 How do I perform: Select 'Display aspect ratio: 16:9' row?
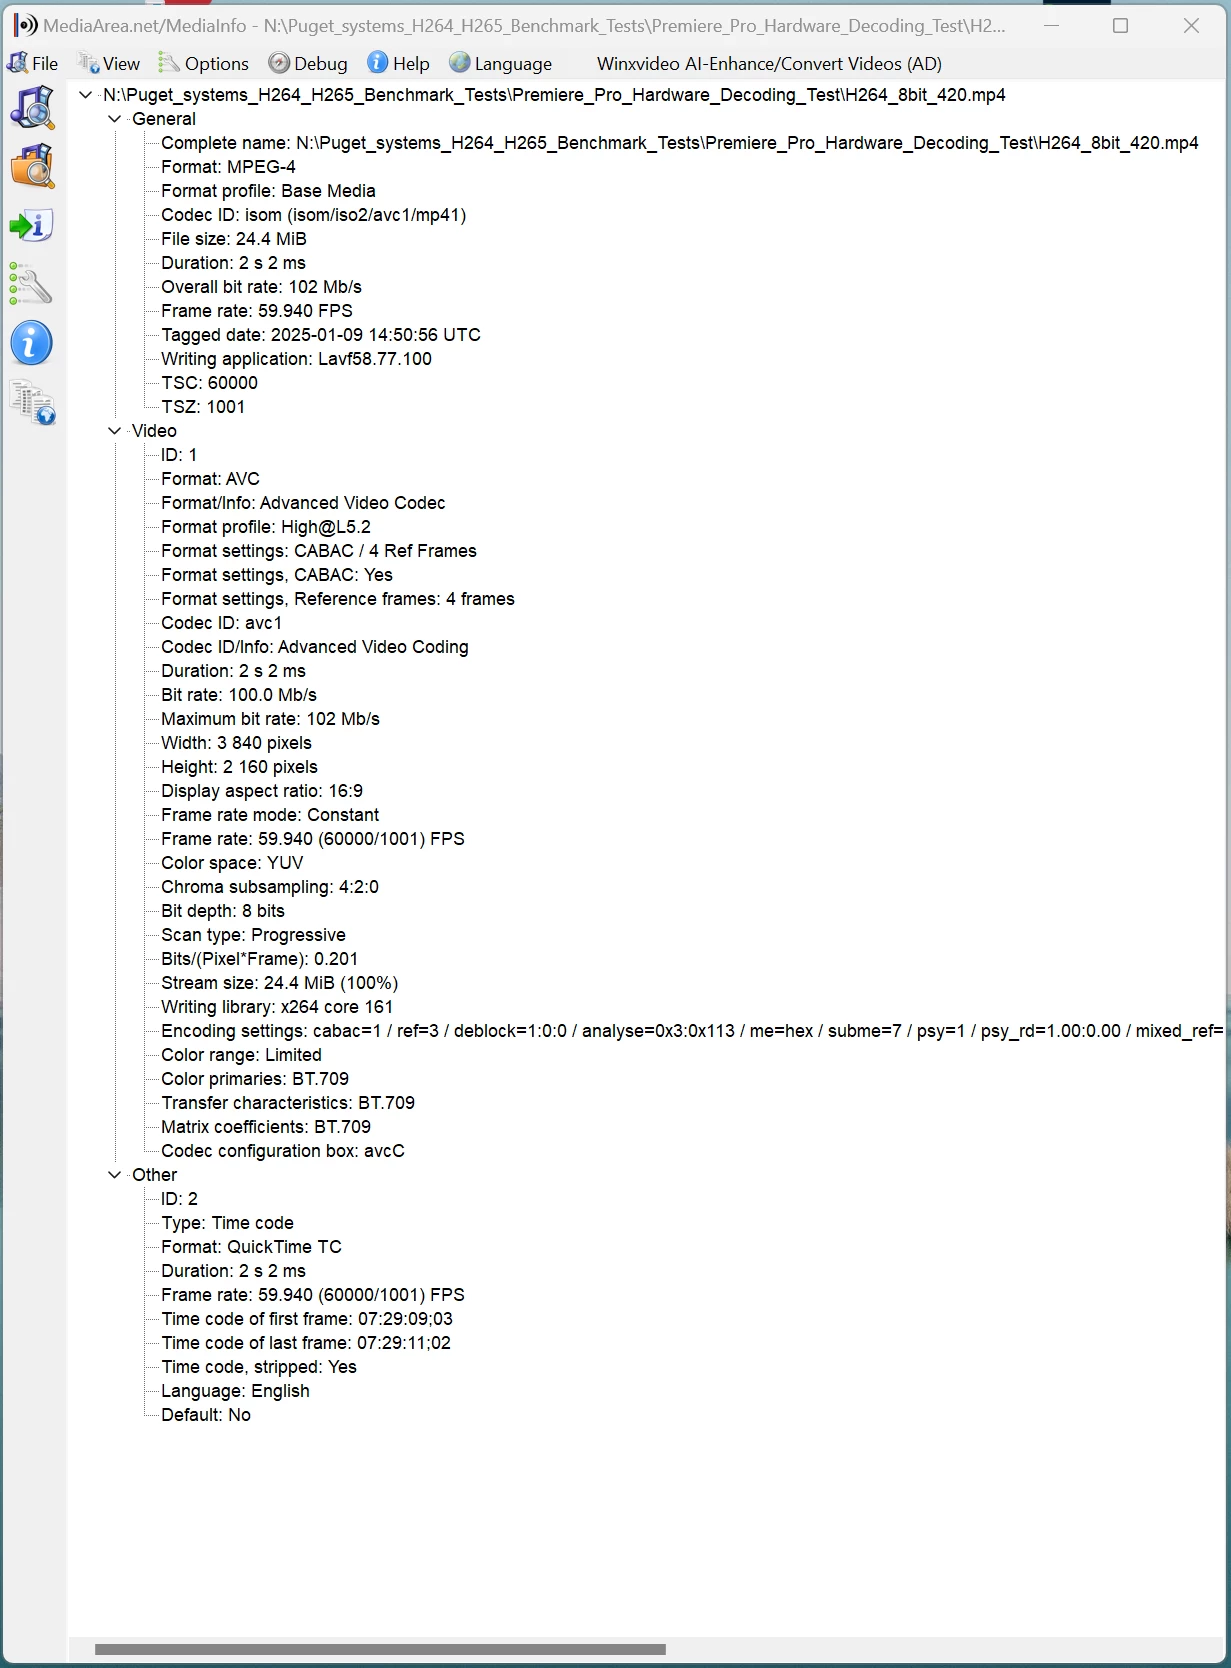tap(262, 791)
